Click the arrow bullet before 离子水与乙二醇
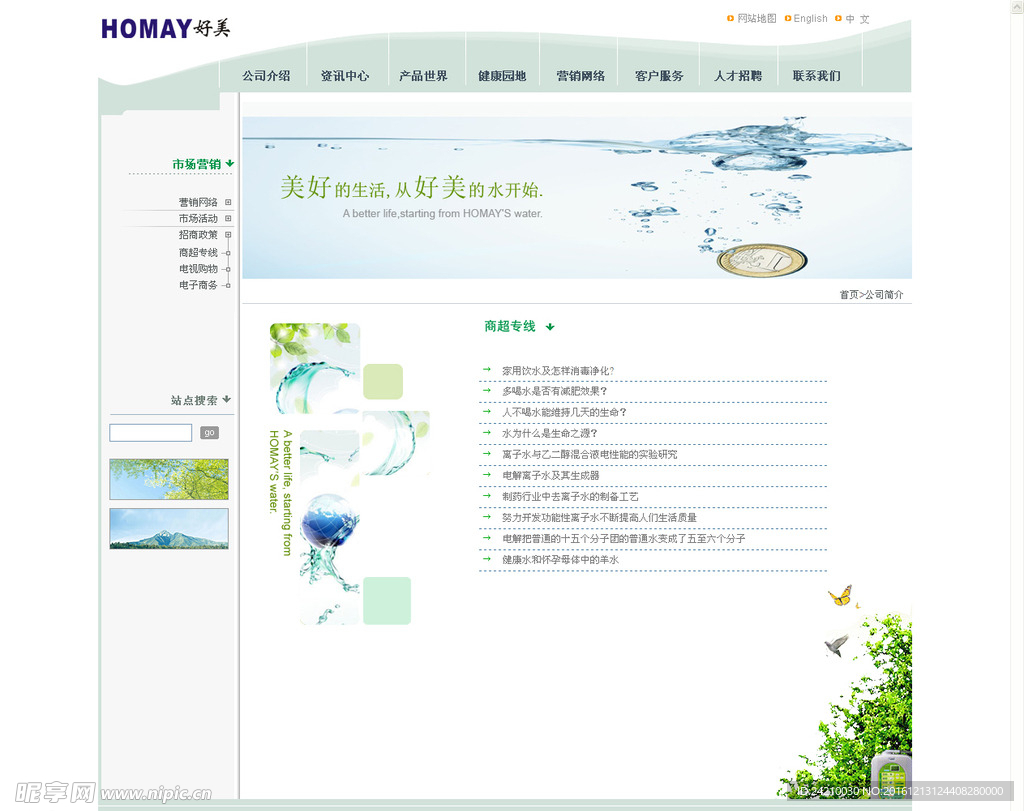1024x811 pixels. tap(487, 453)
